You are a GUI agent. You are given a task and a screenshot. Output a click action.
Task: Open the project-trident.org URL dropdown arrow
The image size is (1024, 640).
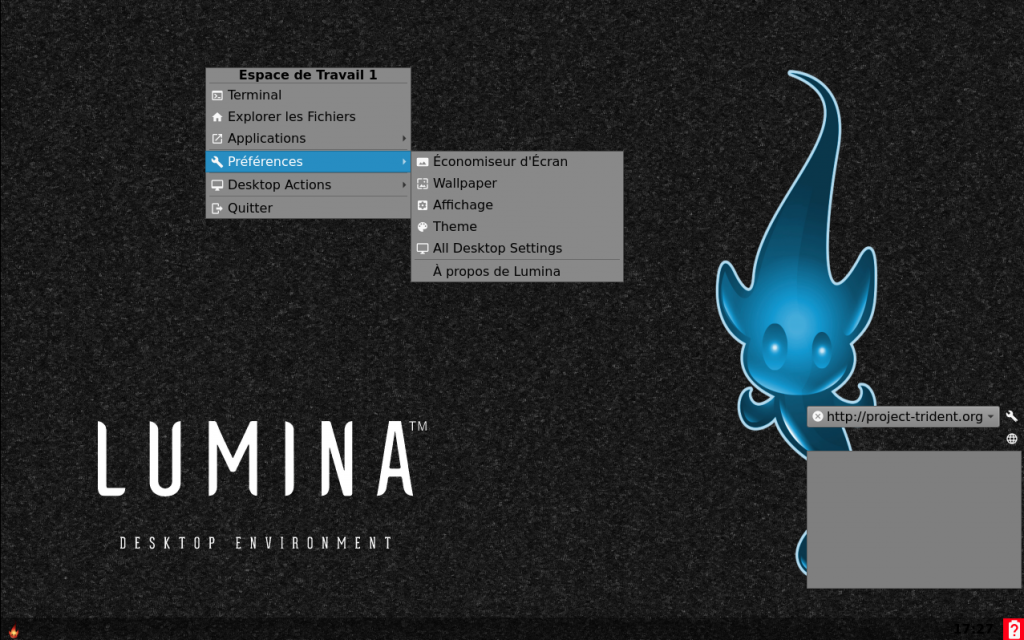(990, 416)
